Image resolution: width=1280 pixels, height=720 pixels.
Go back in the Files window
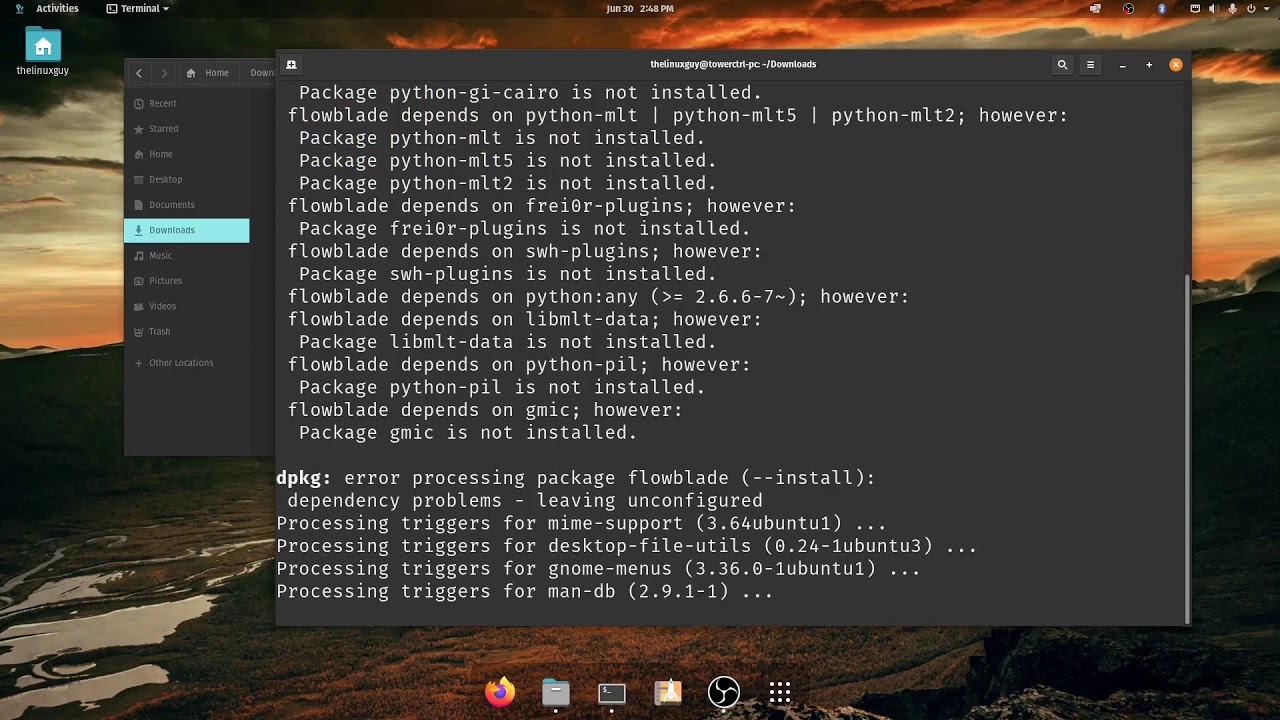[139, 73]
